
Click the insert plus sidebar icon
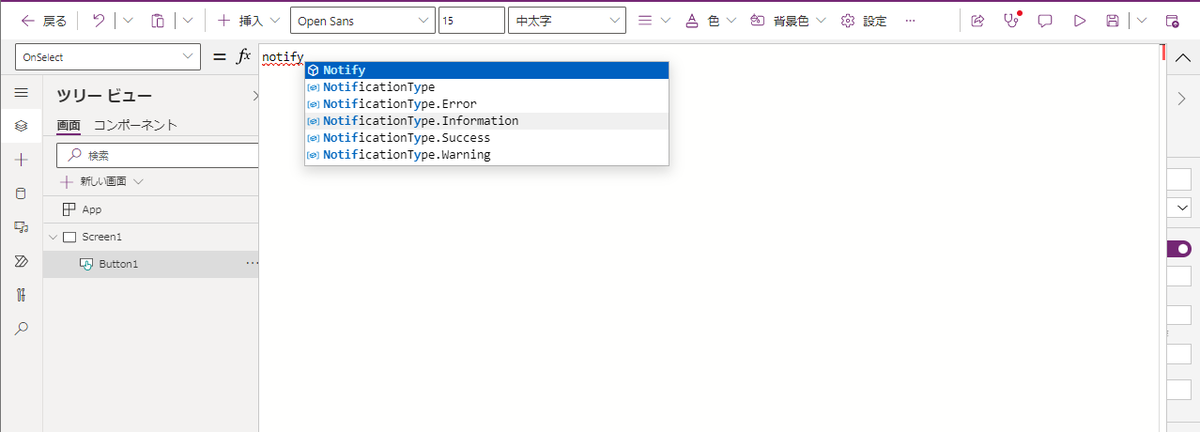point(21,160)
